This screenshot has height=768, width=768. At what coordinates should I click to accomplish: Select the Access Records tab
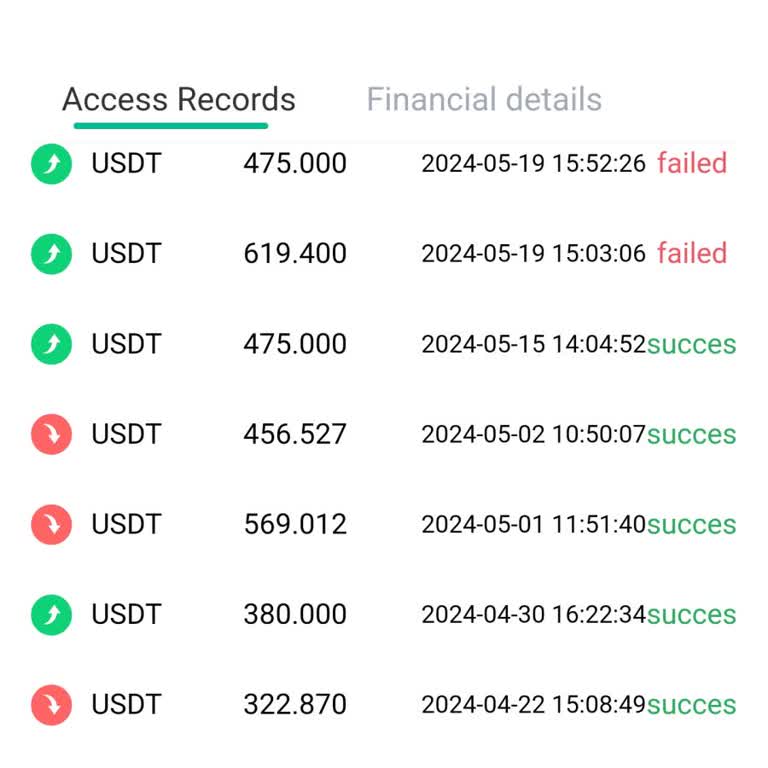[x=178, y=100]
